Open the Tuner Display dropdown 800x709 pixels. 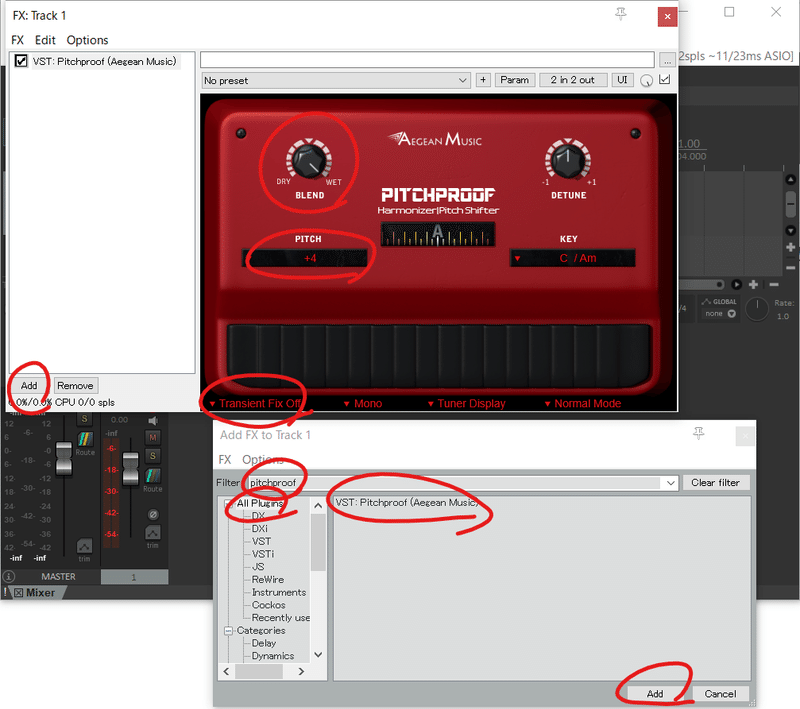pos(466,403)
